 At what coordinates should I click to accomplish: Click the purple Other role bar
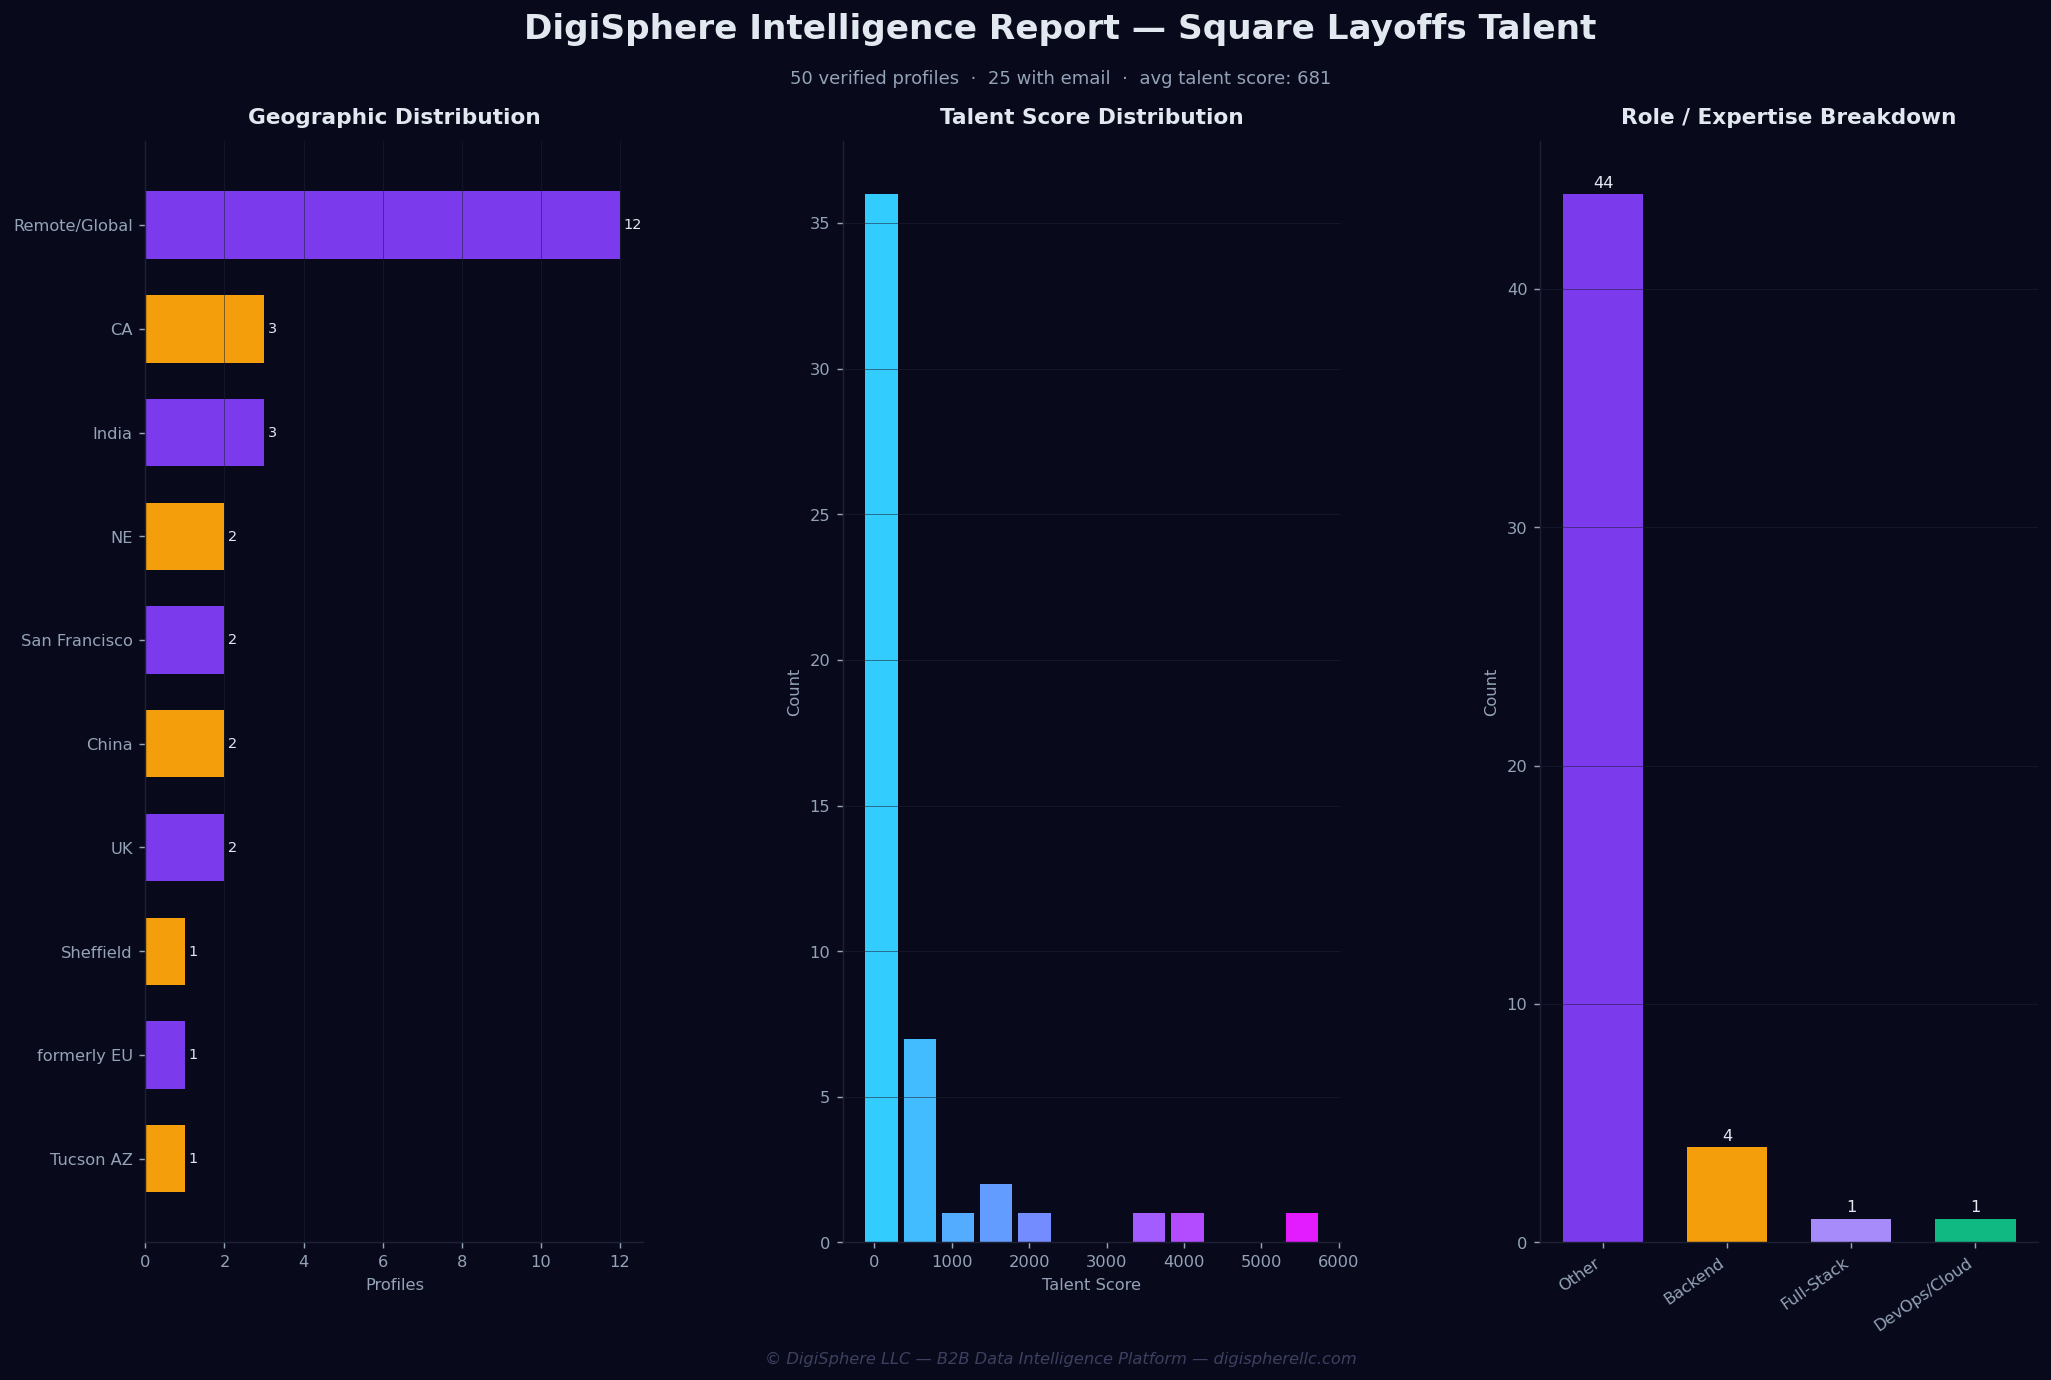point(1603,718)
